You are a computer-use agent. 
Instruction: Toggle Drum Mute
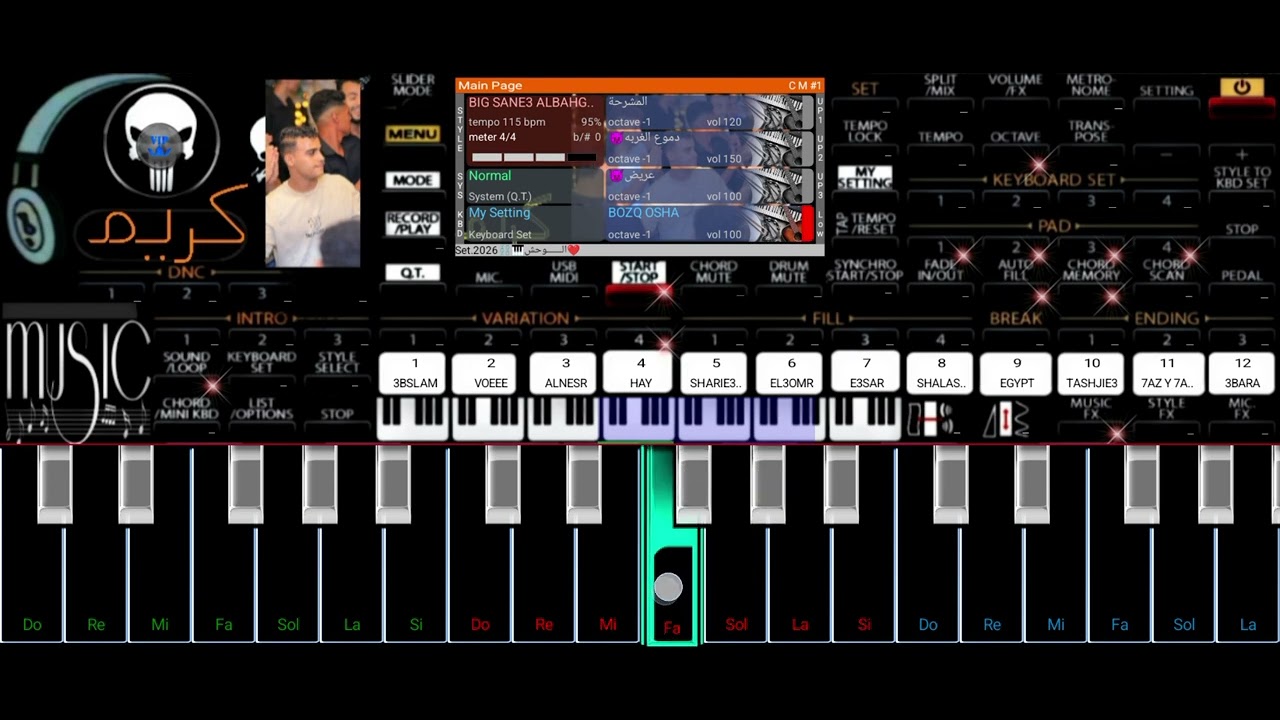[789, 272]
